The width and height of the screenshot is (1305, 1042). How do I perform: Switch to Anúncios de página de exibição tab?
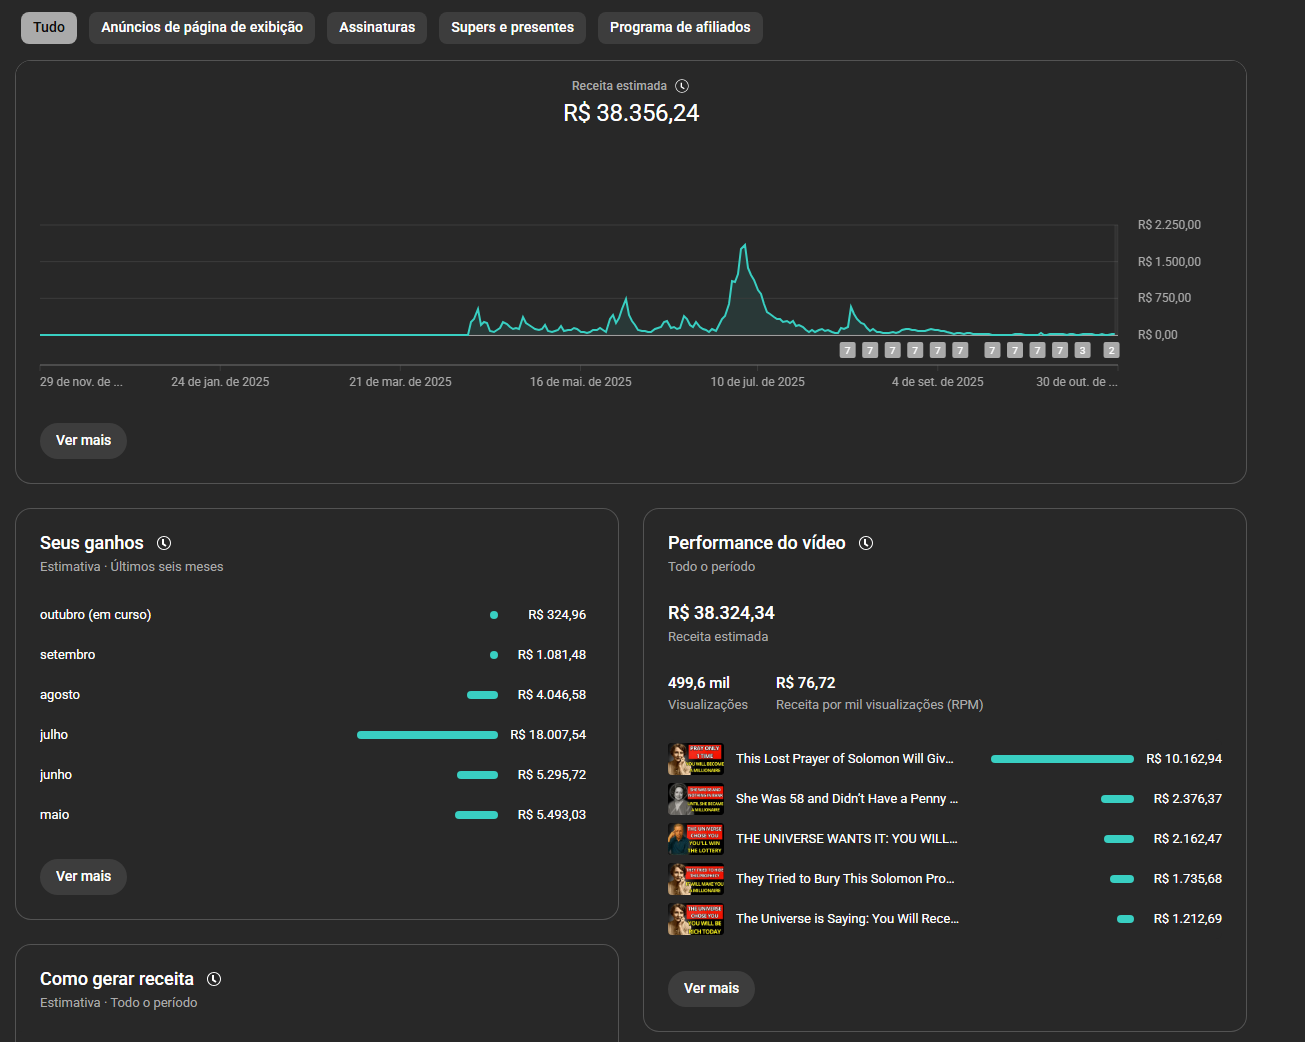pos(202,28)
